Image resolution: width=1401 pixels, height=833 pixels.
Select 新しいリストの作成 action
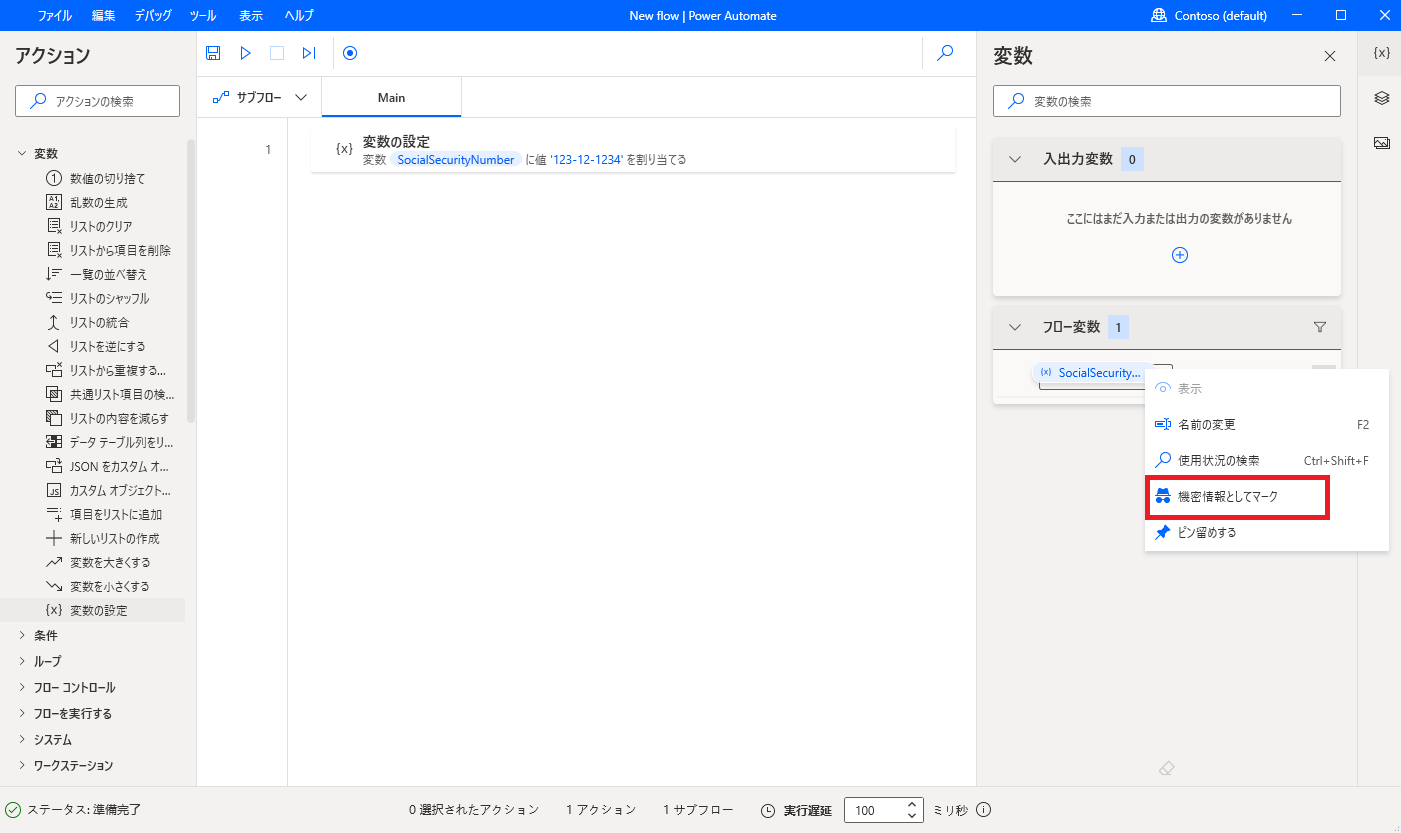[102, 538]
